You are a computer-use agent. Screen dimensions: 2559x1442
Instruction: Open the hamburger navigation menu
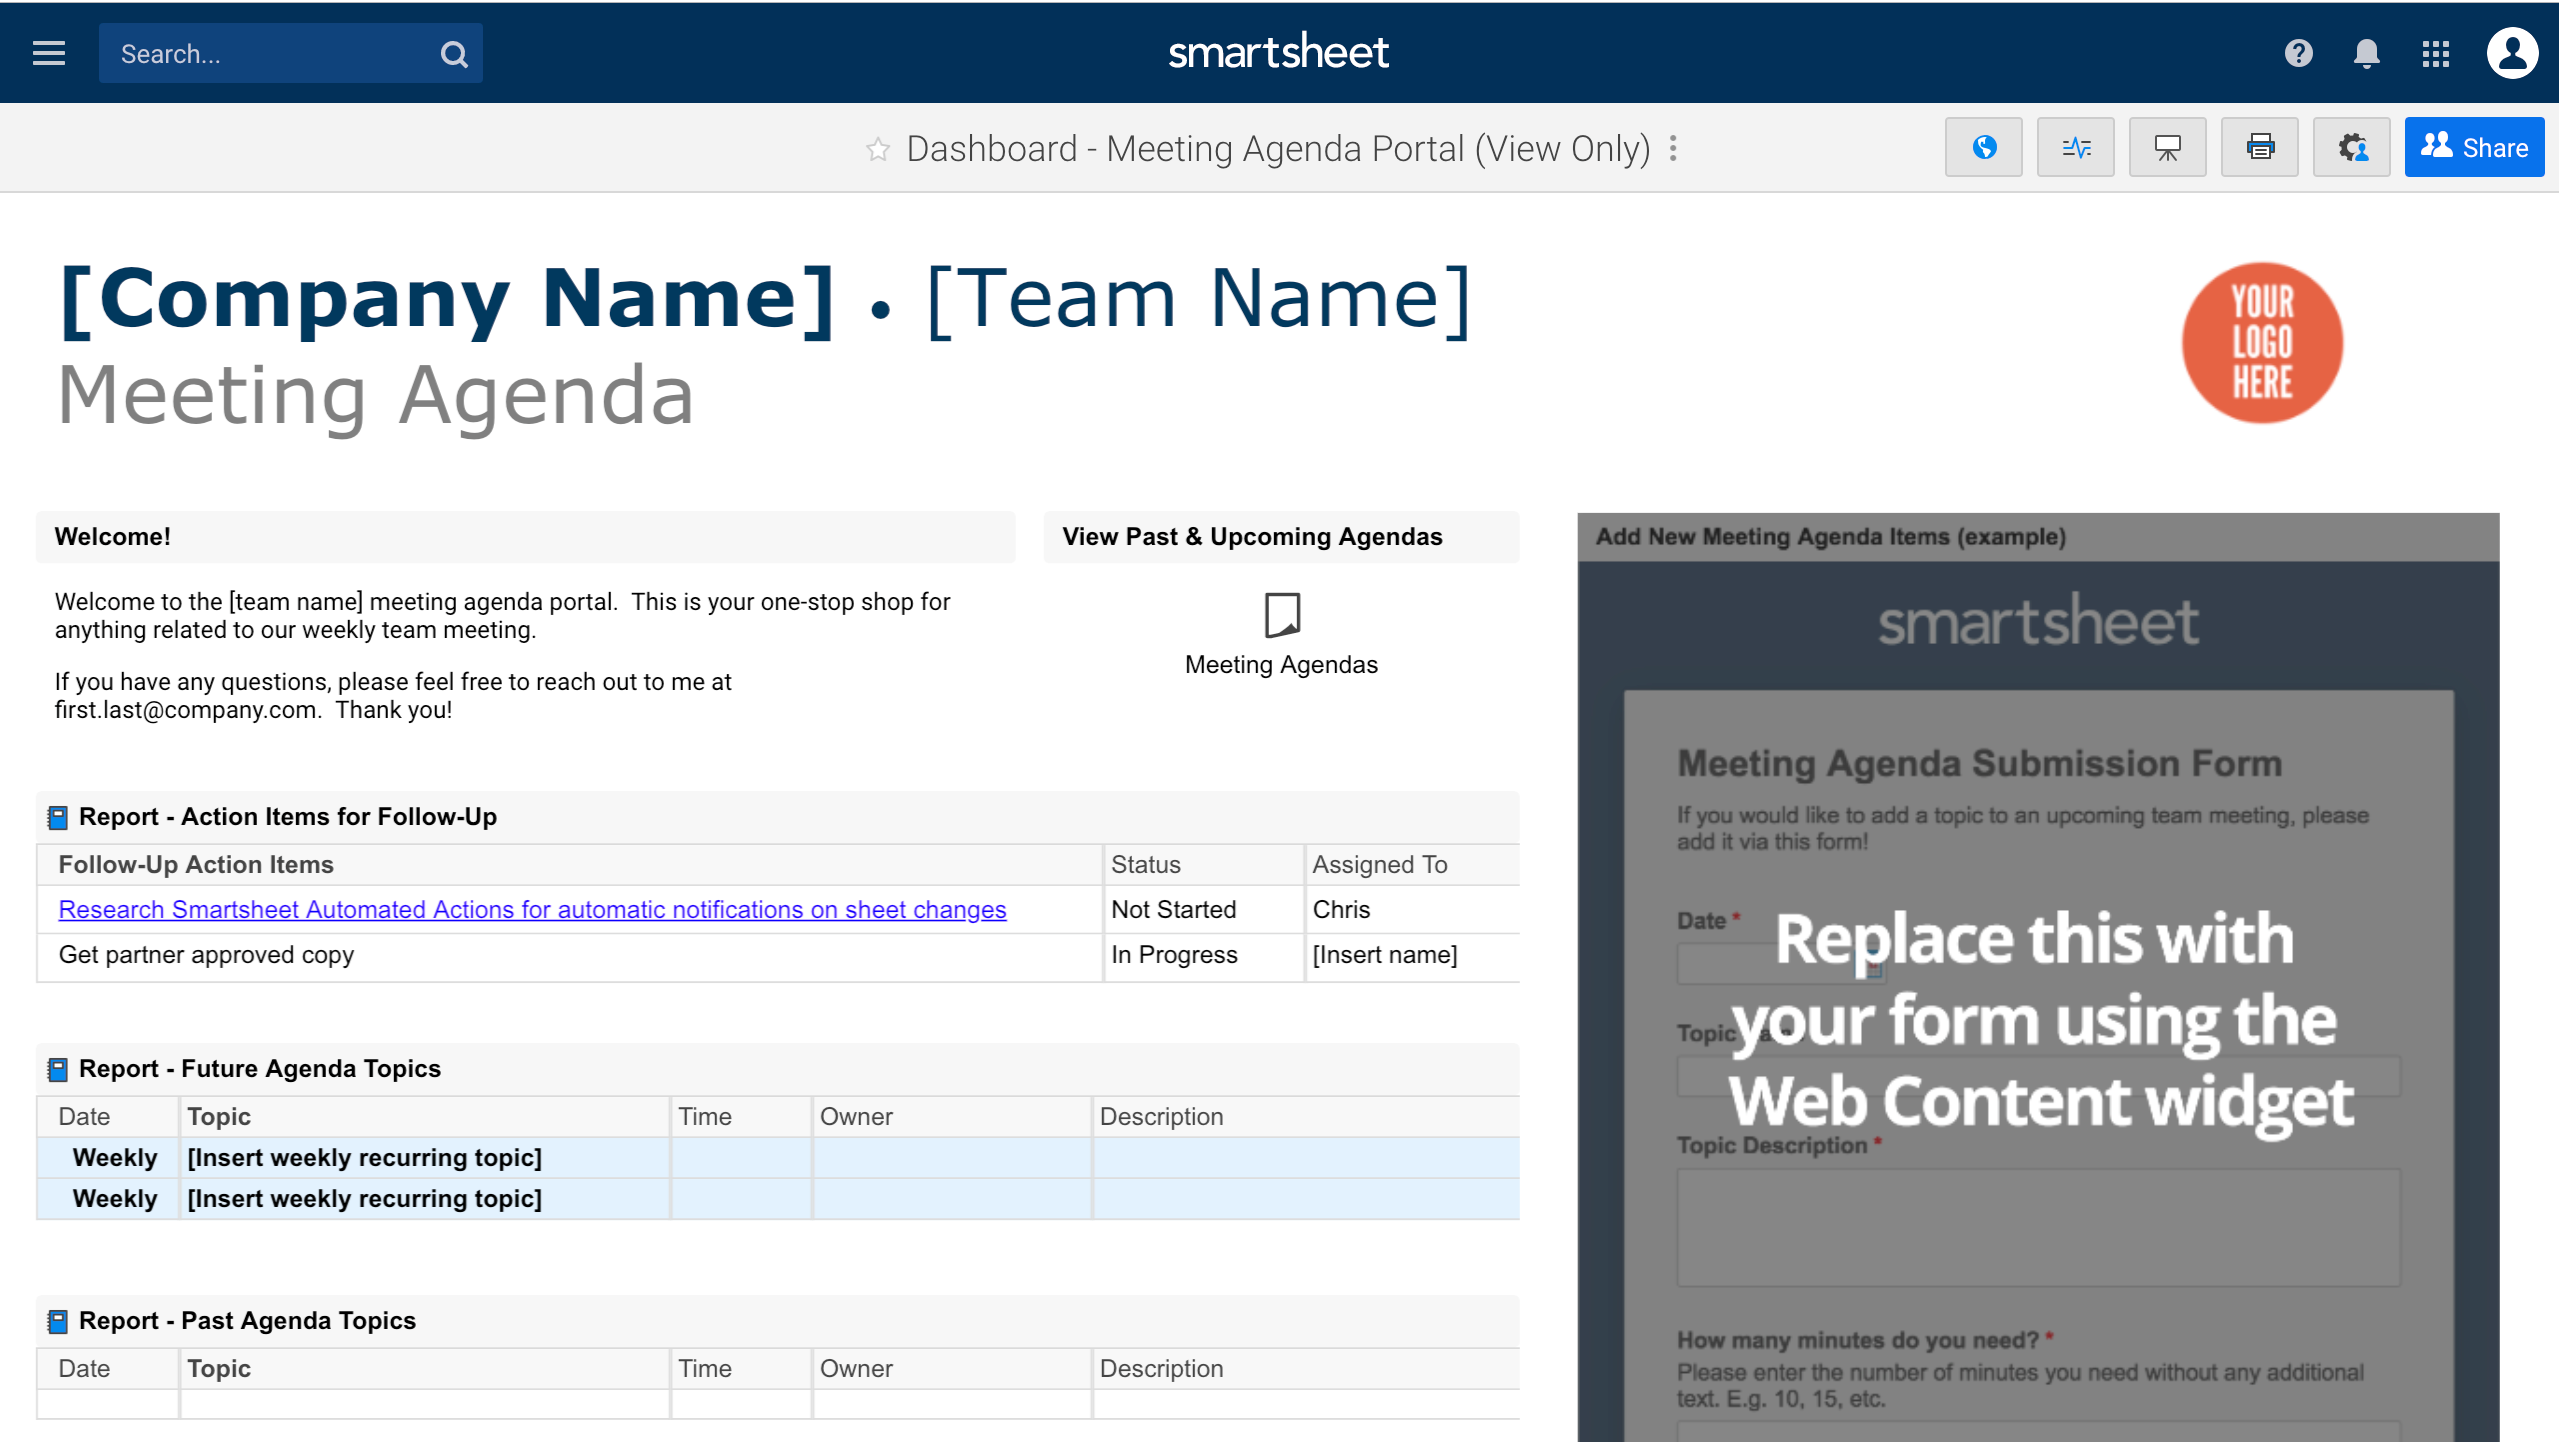point(48,53)
